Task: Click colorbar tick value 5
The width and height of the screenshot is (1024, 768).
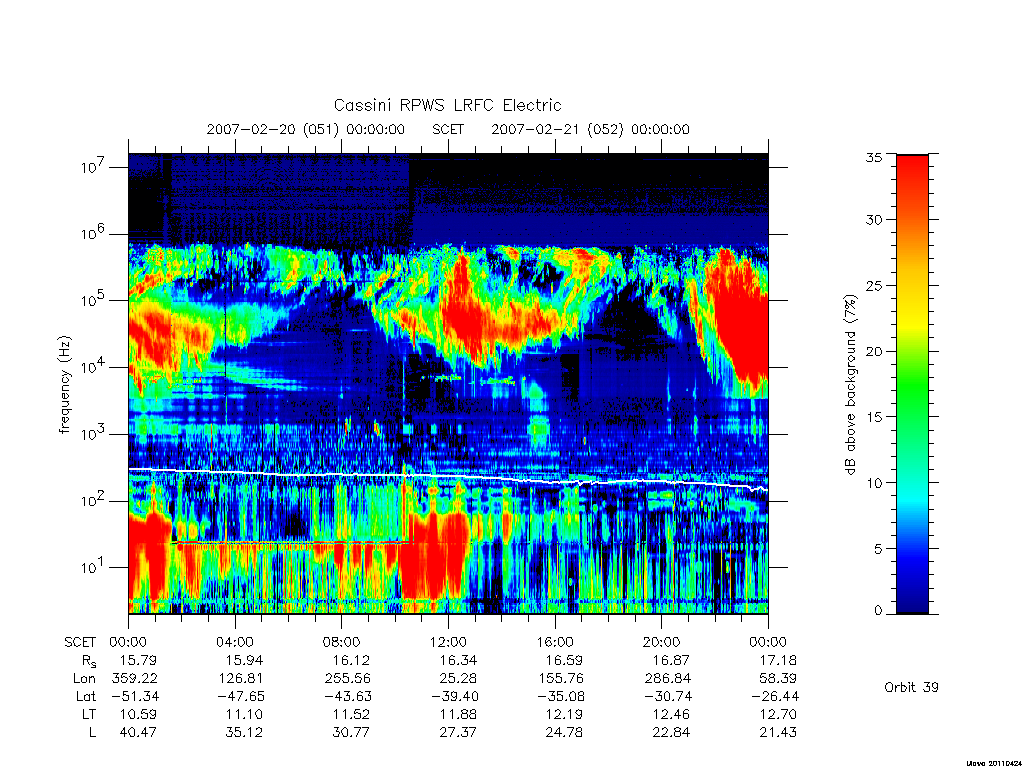Action: tap(878, 549)
